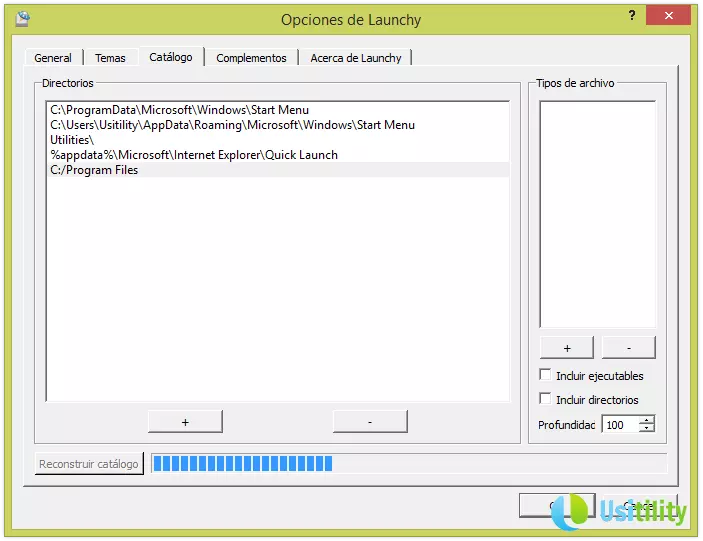
Task: Open the Temas tab
Action: coord(110,58)
